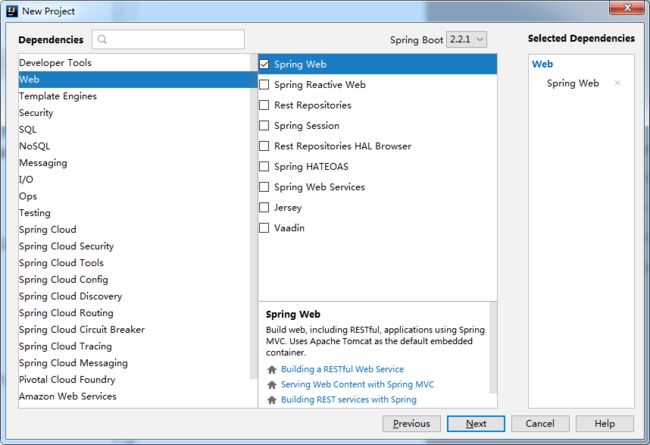Select the Spring Cloud category
This screenshot has height=445, width=650.
[134, 229]
